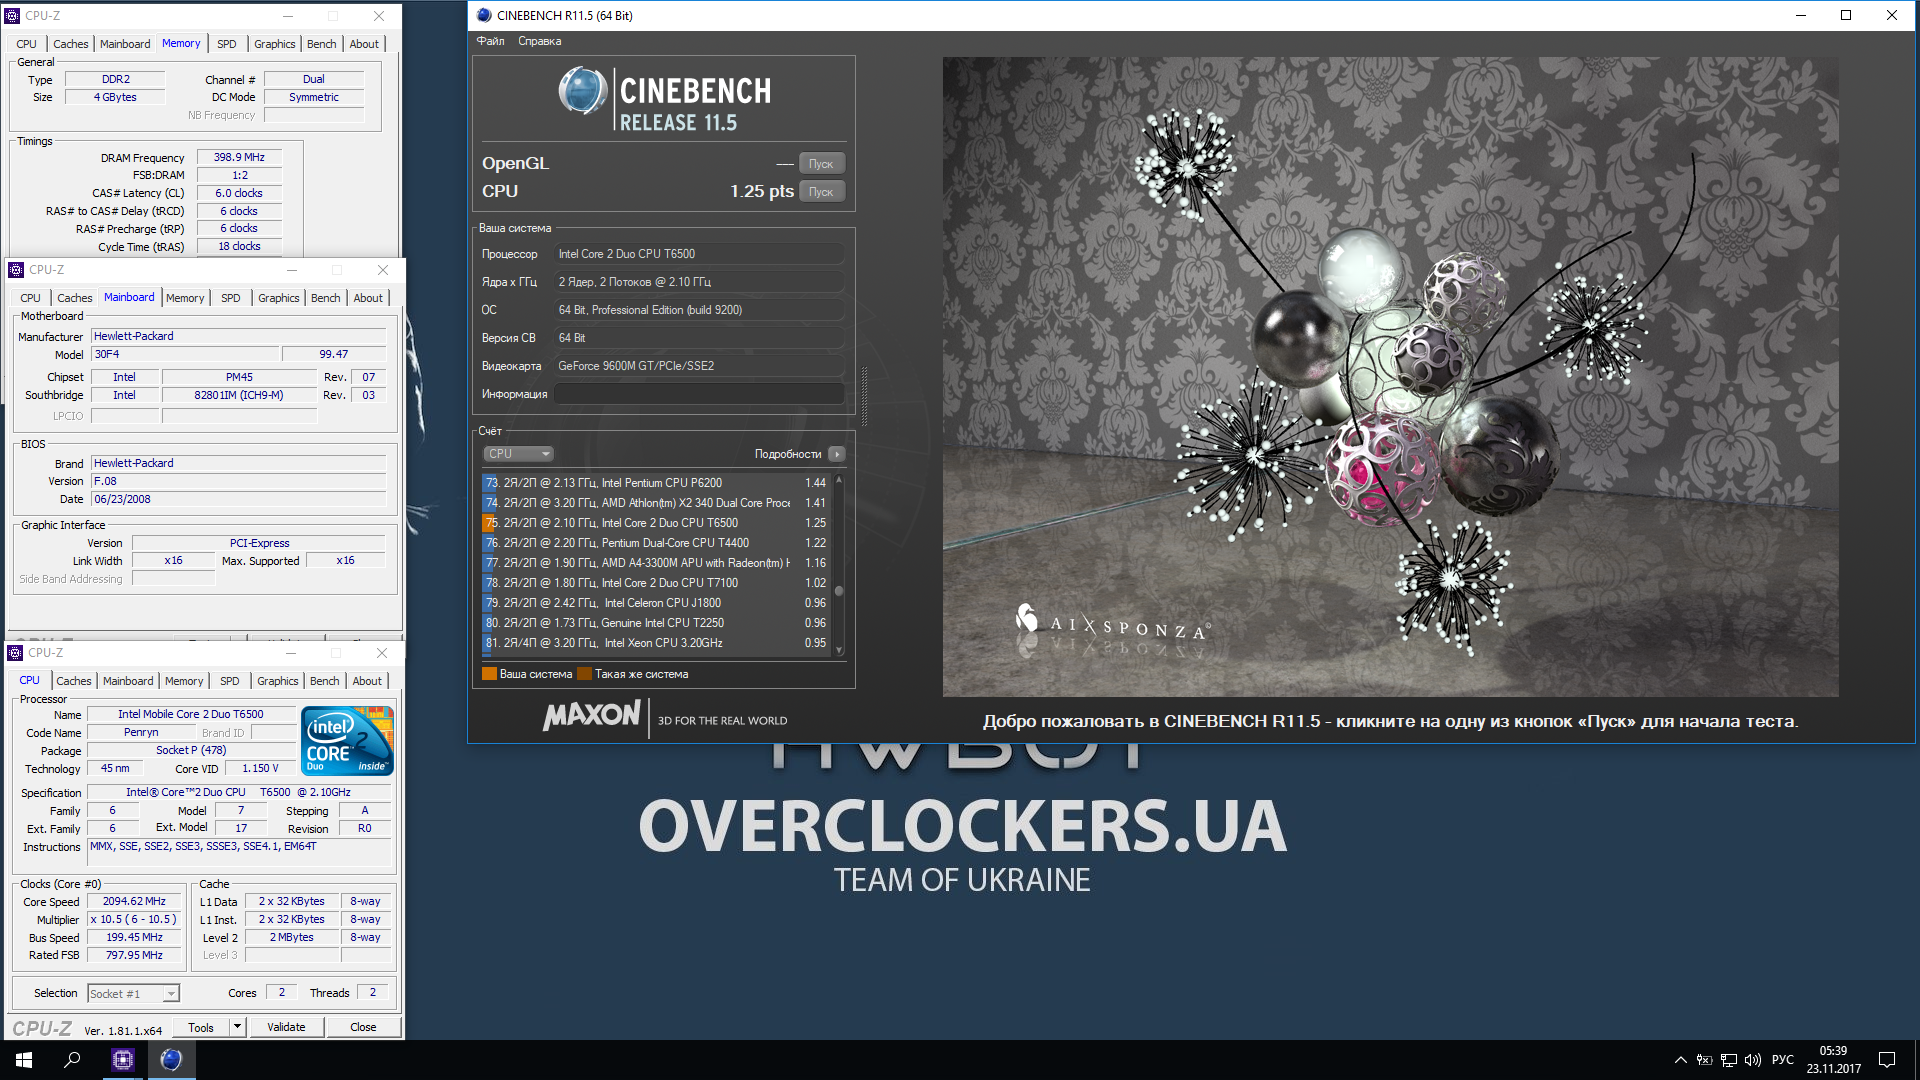Switch input language РУС indicator
The width and height of the screenshot is (1920, 1080).
tap(1783, 1060)
